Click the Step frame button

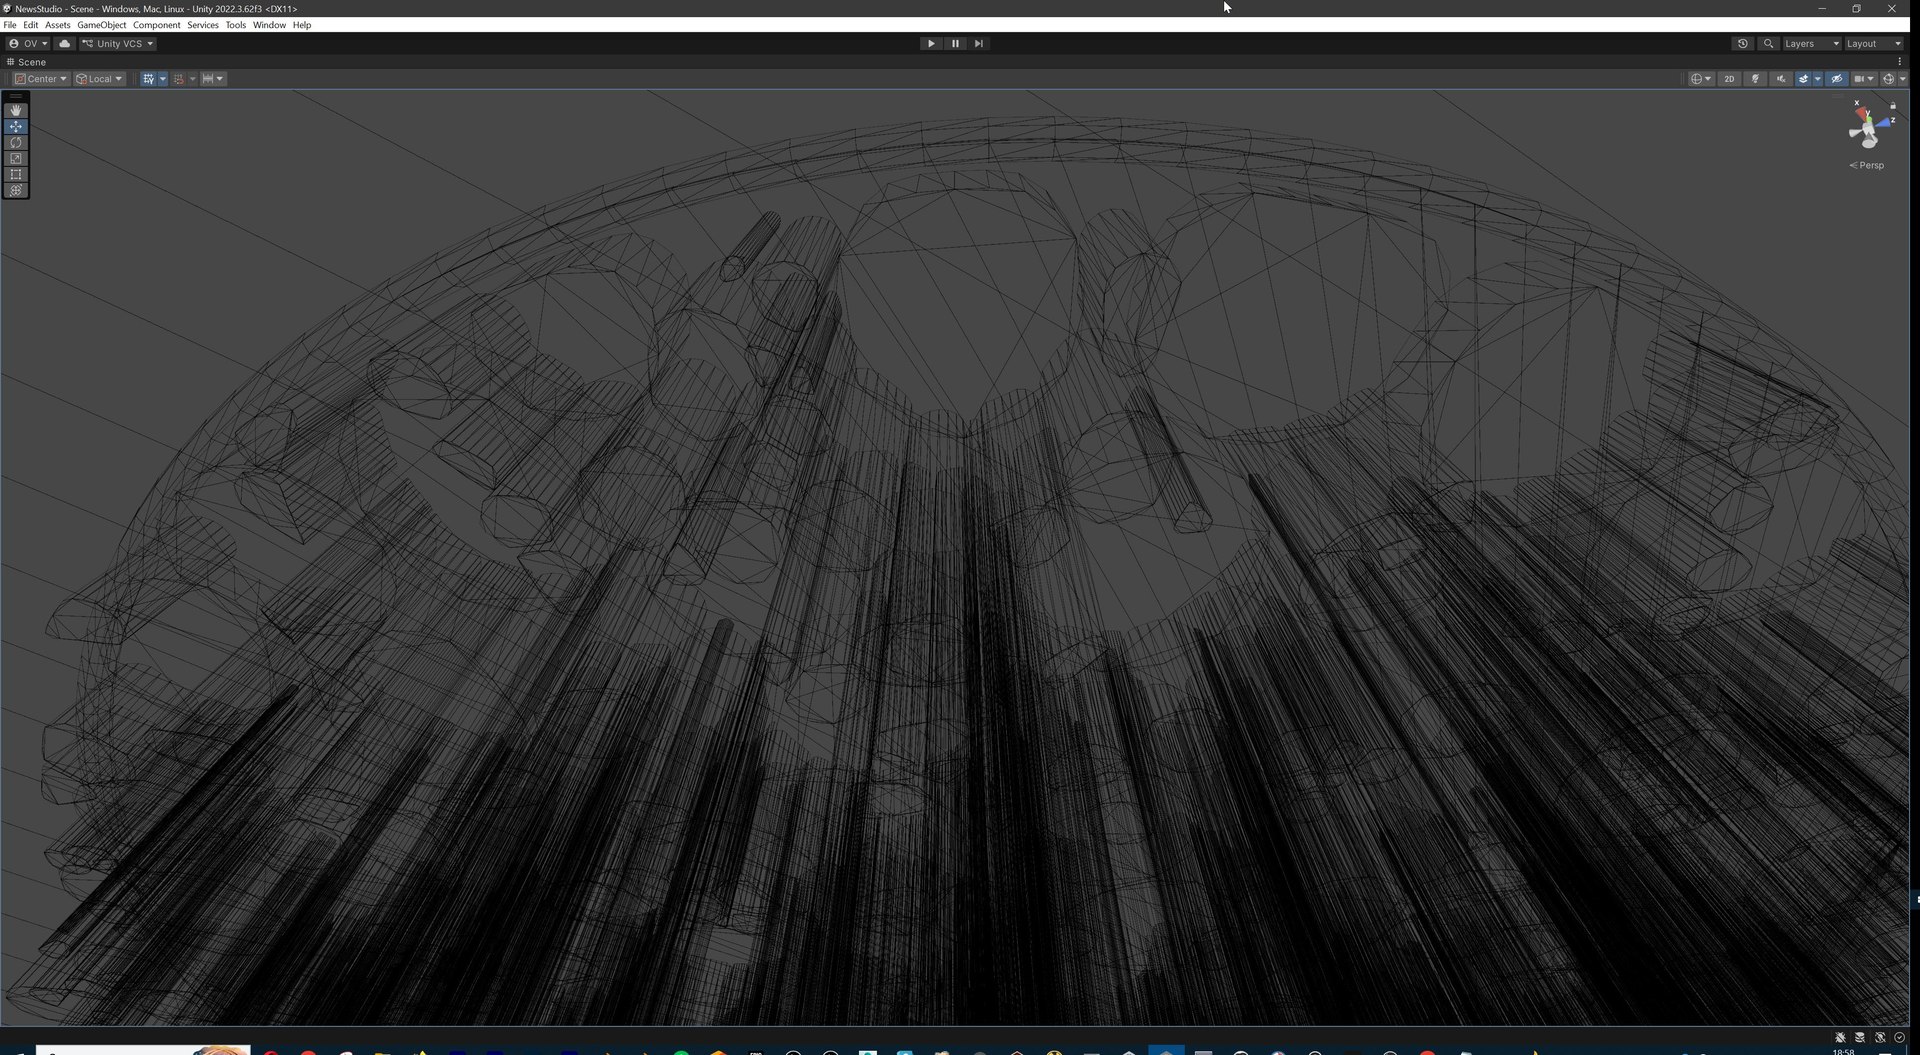point(979,44)
